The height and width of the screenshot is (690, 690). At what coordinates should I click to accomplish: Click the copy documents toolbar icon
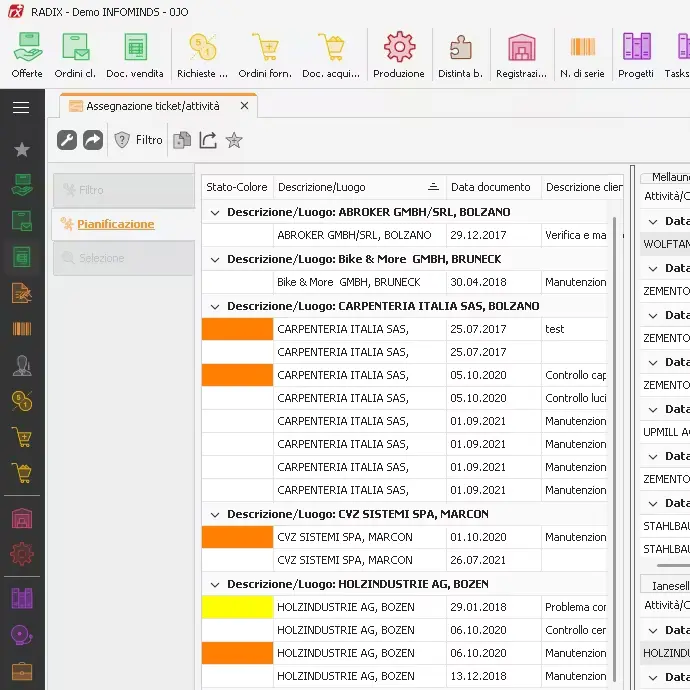(182, 140)
